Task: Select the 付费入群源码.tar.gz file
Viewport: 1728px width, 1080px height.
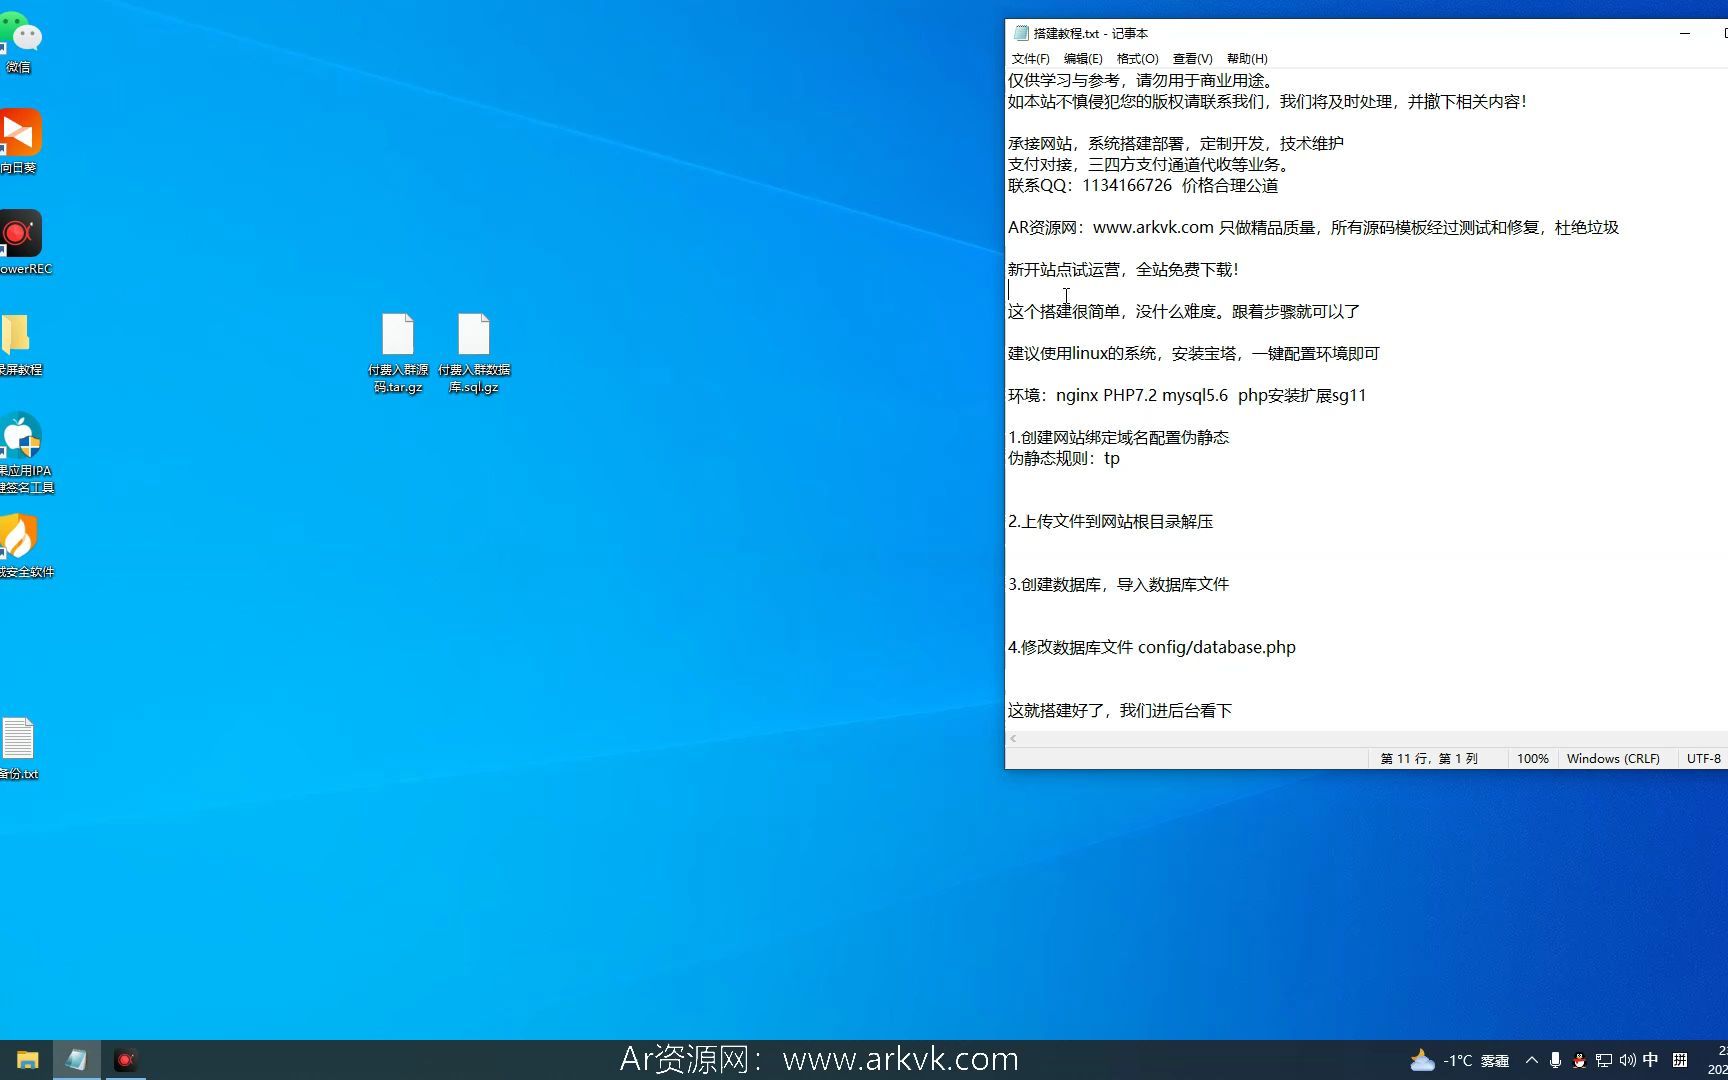Action: pos(398,353)
